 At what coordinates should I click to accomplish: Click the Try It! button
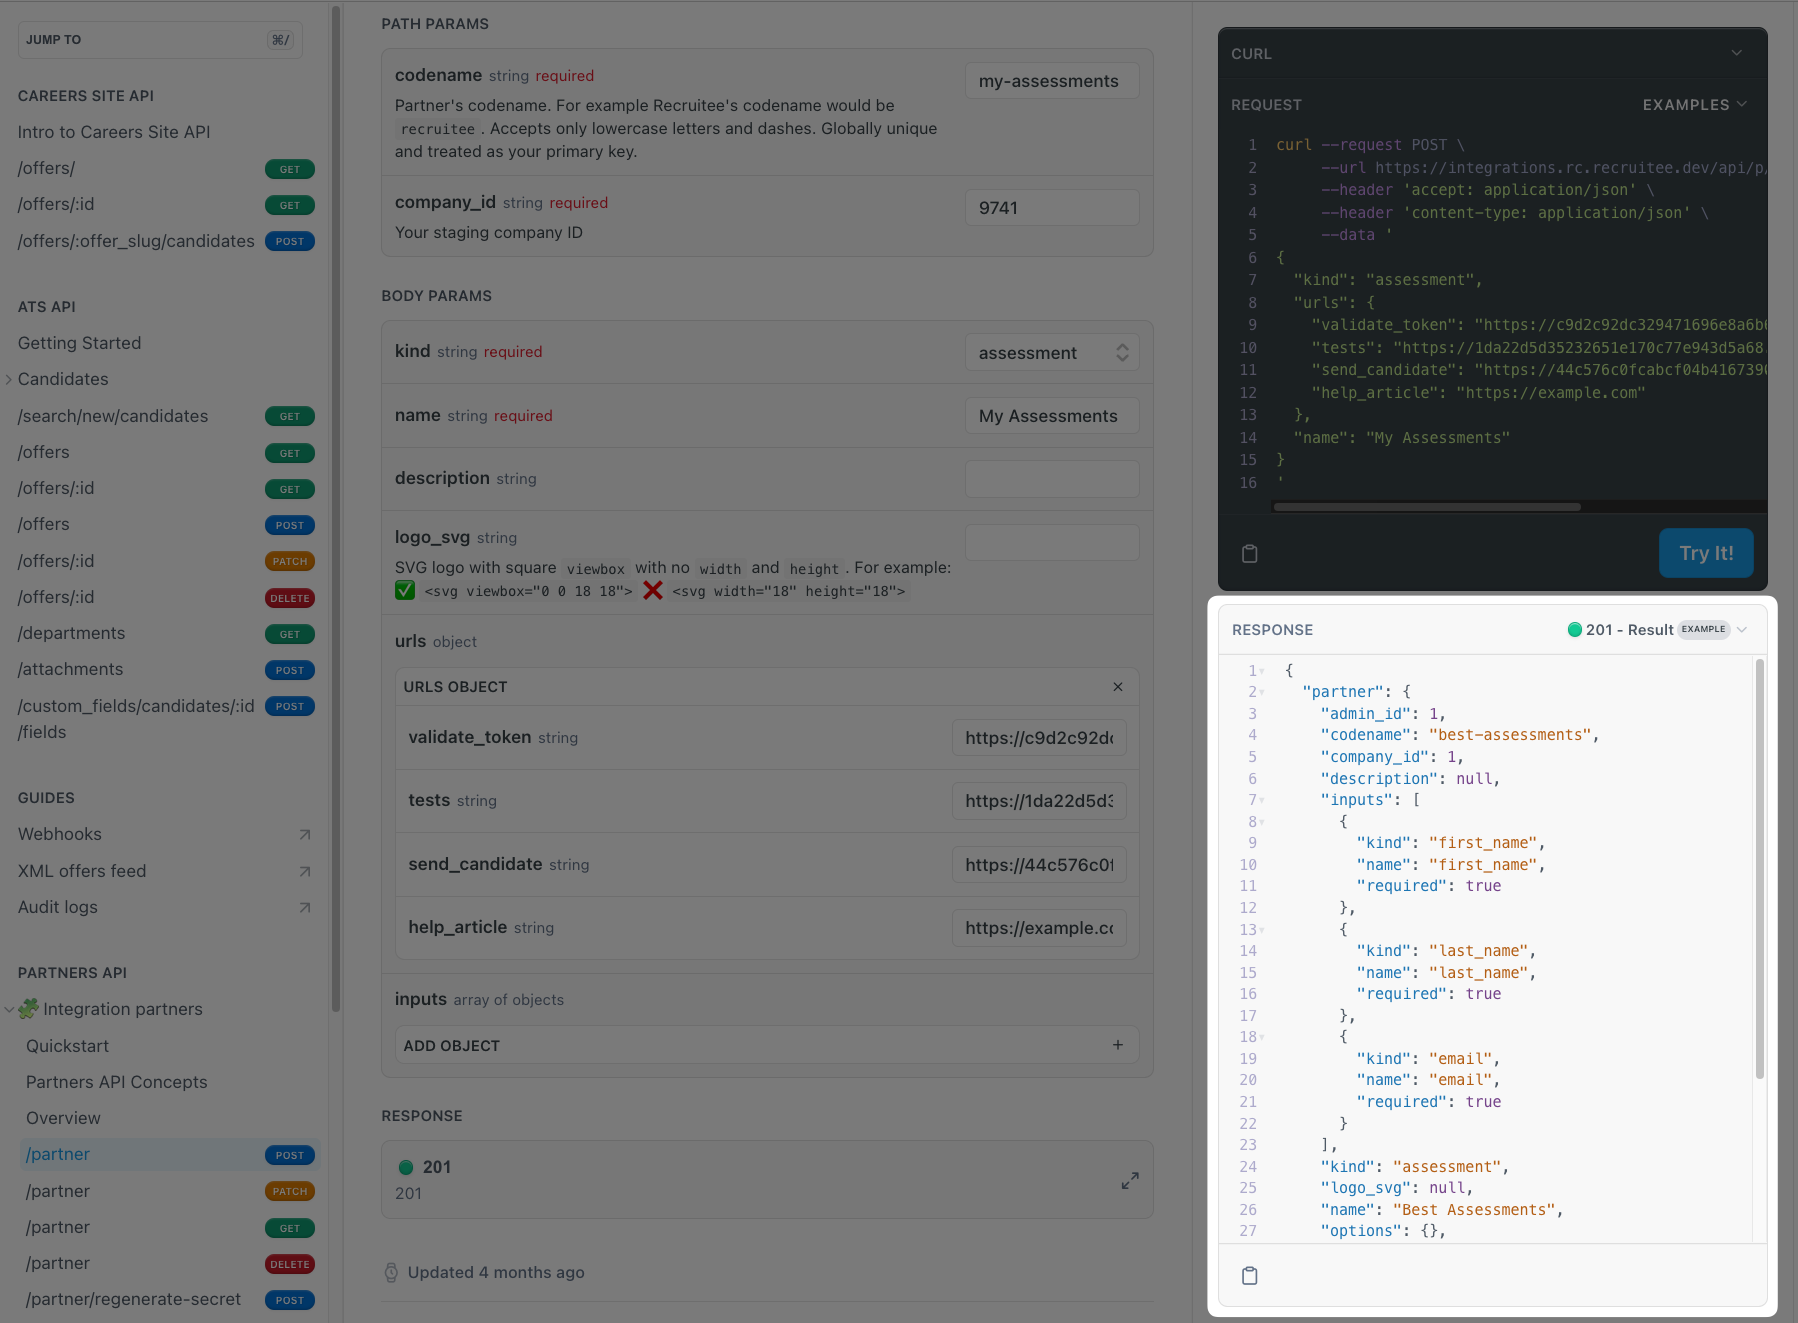pyautogui.click(x=1706, y=553)
